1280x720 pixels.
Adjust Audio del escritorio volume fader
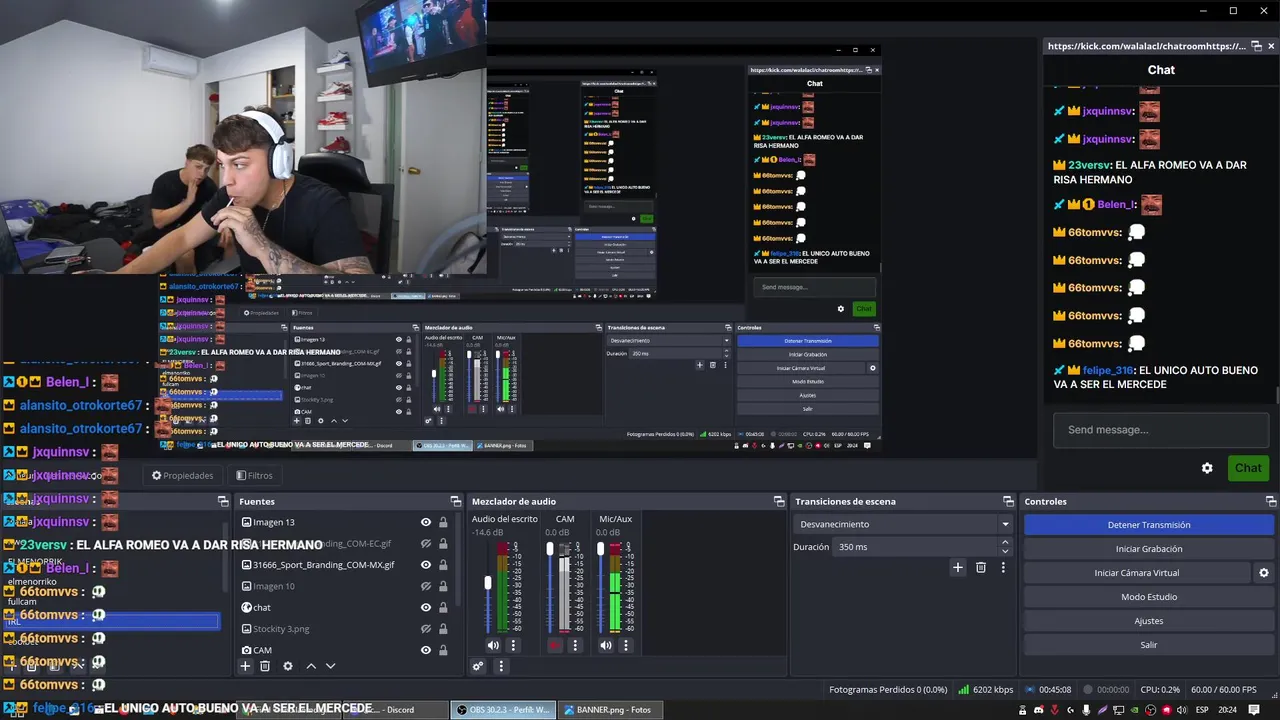488,583
